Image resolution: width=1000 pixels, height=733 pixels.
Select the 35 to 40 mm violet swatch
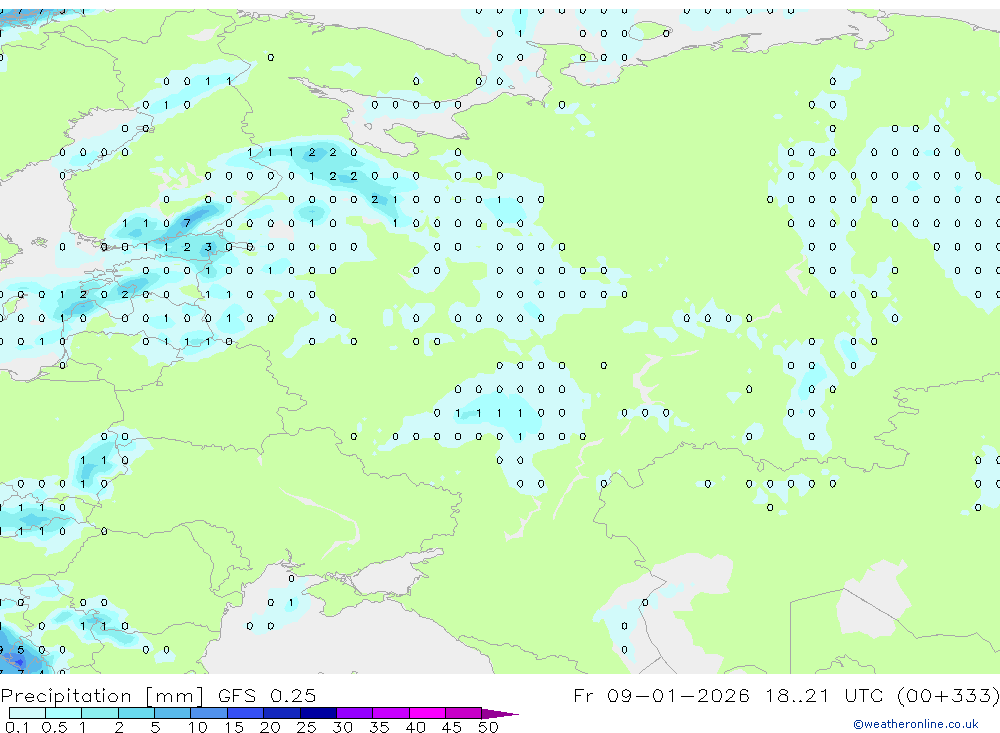point(391,713)
